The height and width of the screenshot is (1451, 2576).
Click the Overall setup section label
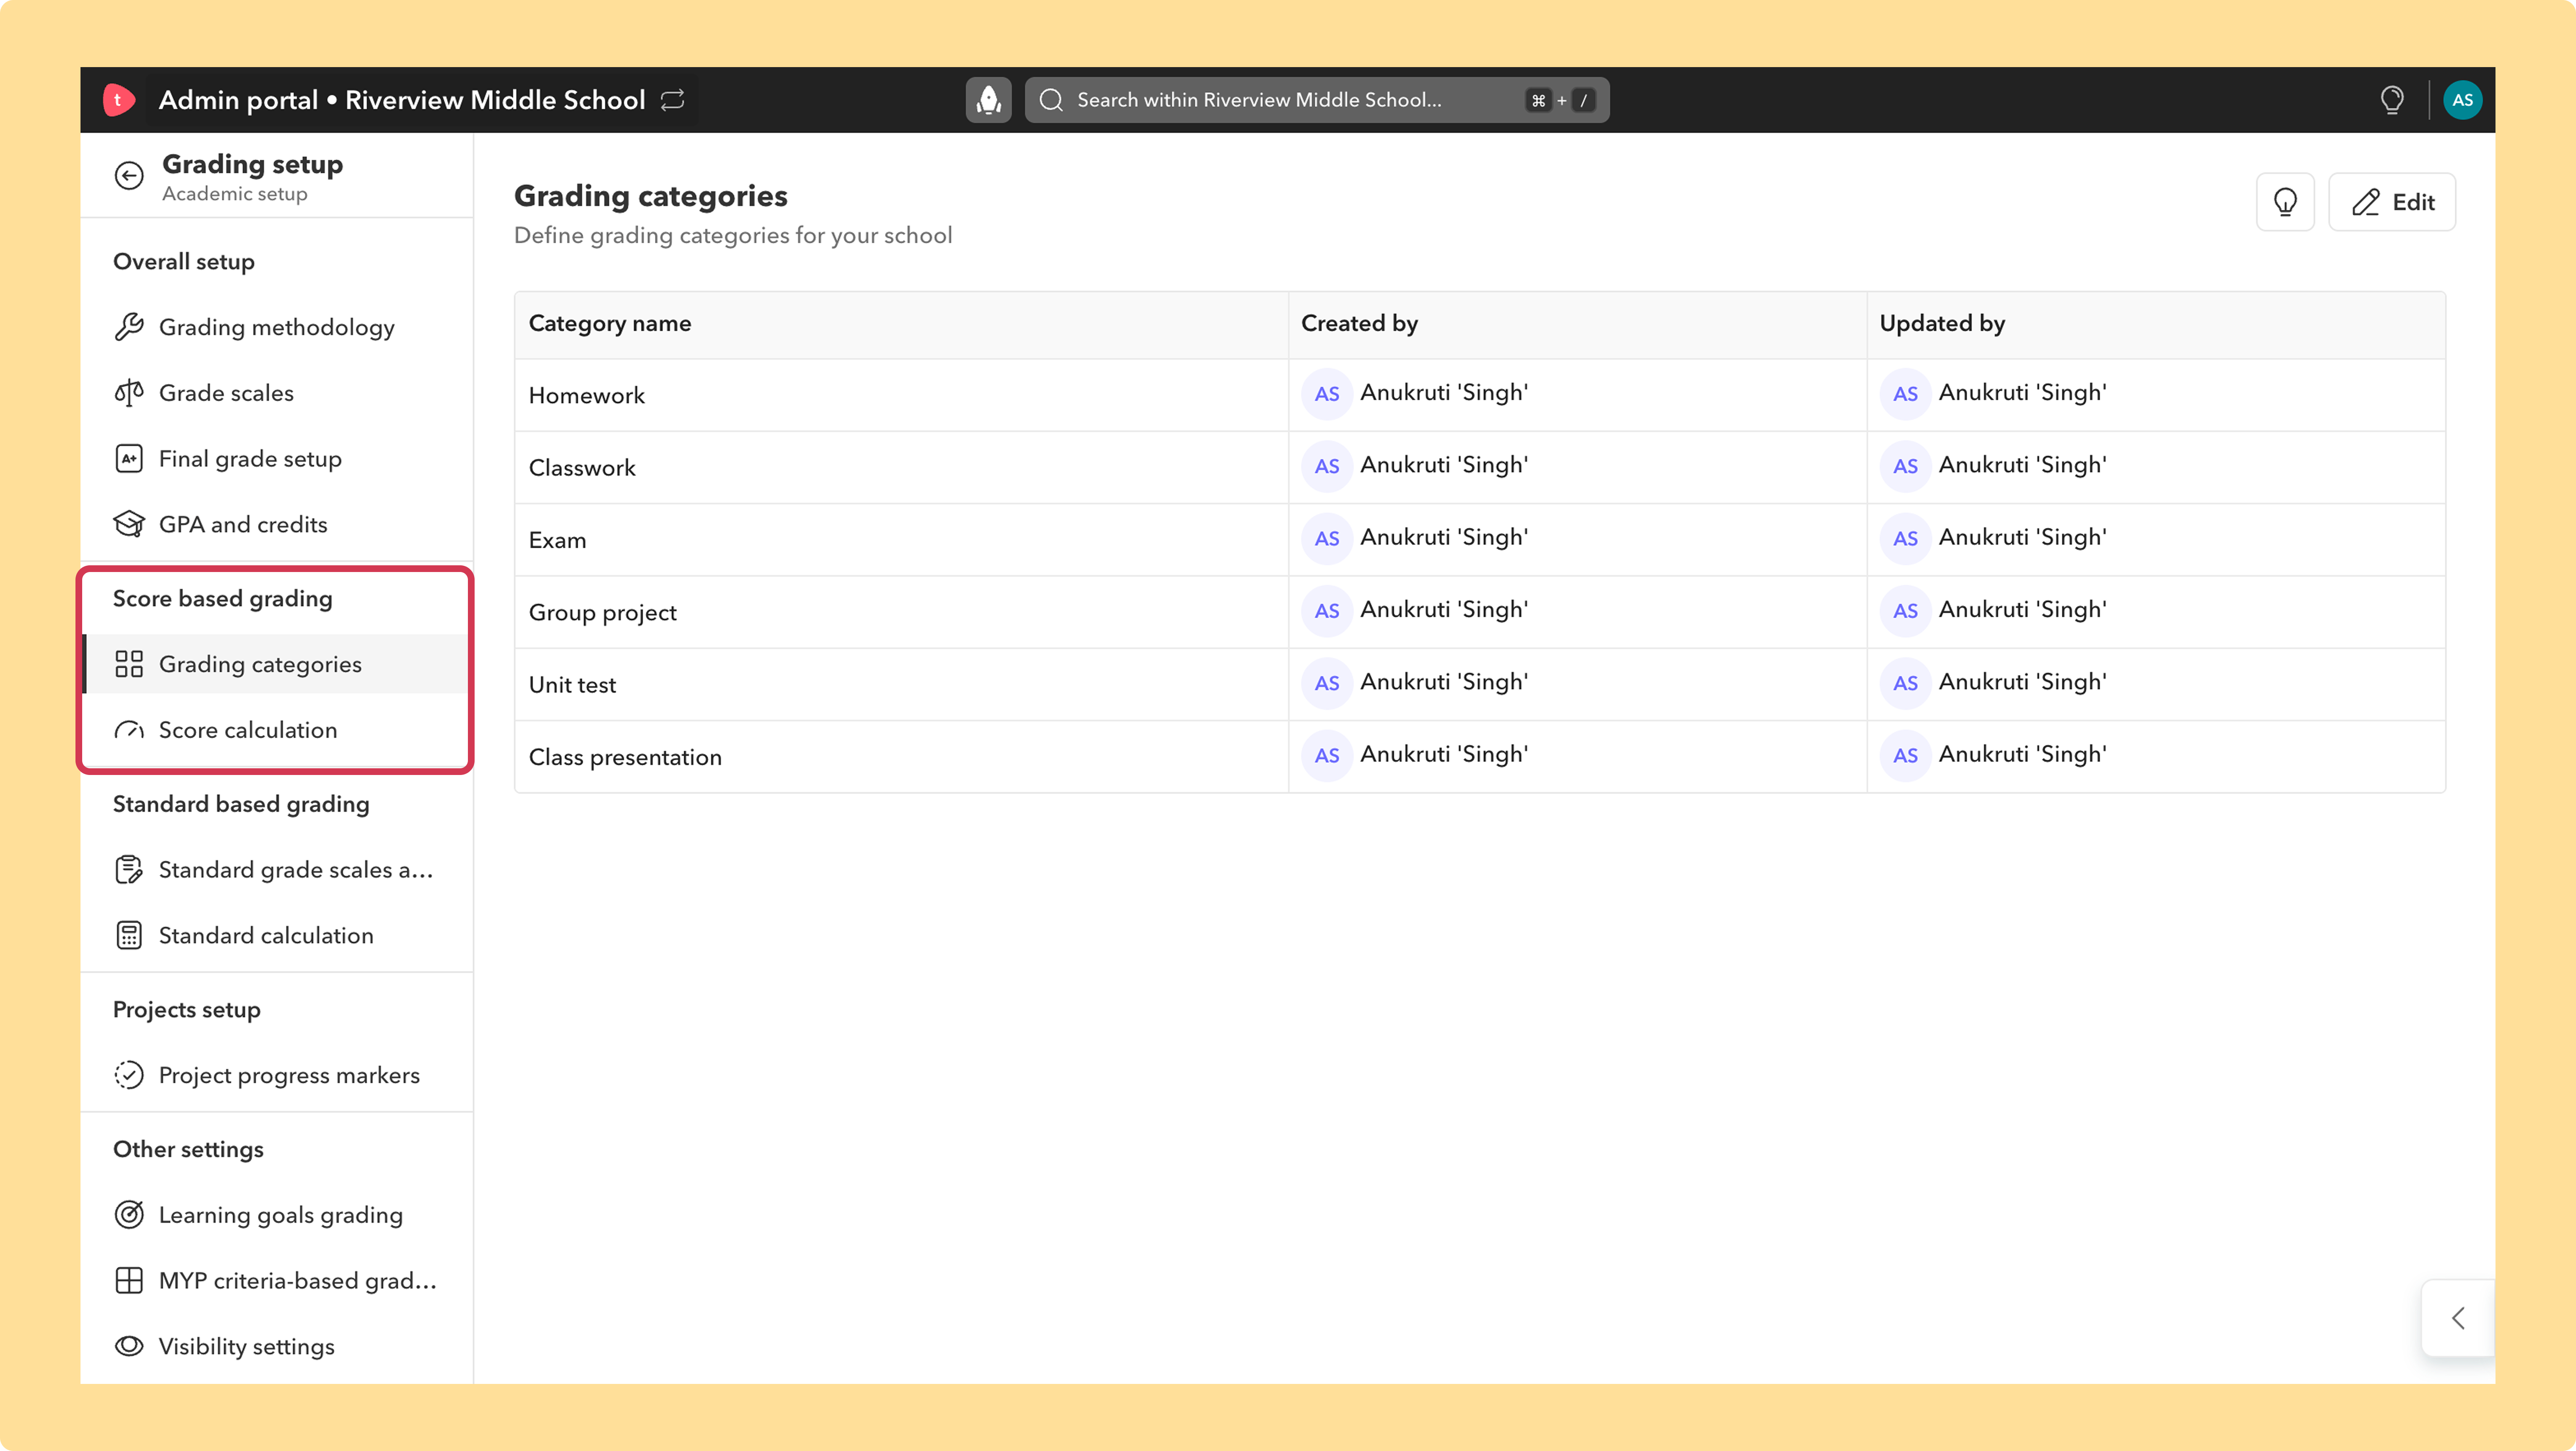(184, 262)
